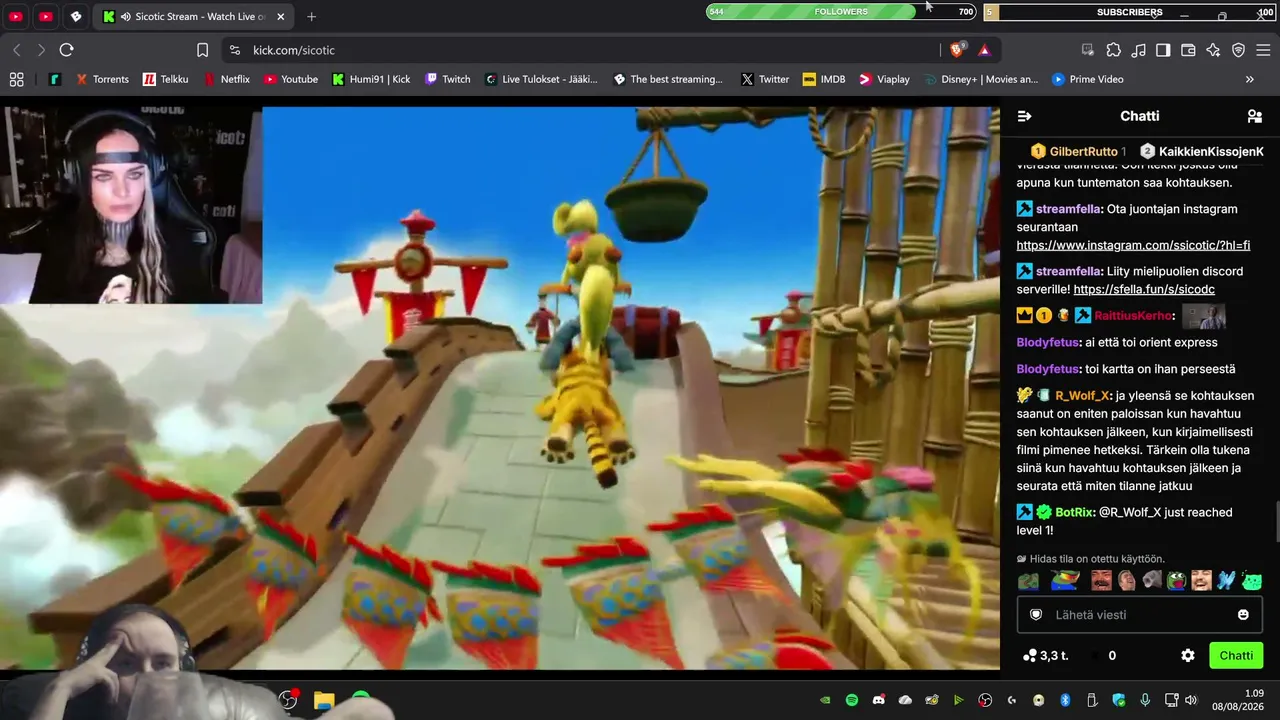Open the Disney+ bookmark

click(x=981, y=79)
